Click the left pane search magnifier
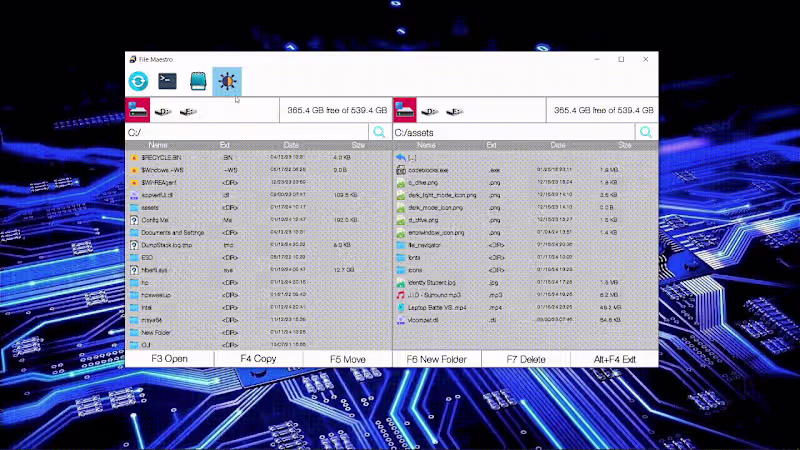This screenshot has height=450, width=800. click(379, 132)
